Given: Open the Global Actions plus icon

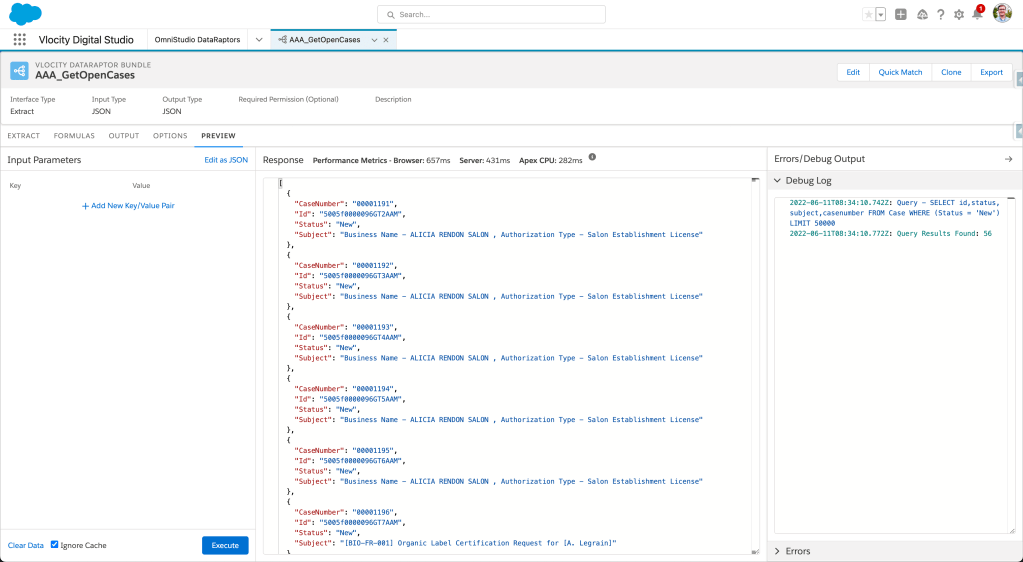Looking at the screenshot, I should (x=901, y=14).
